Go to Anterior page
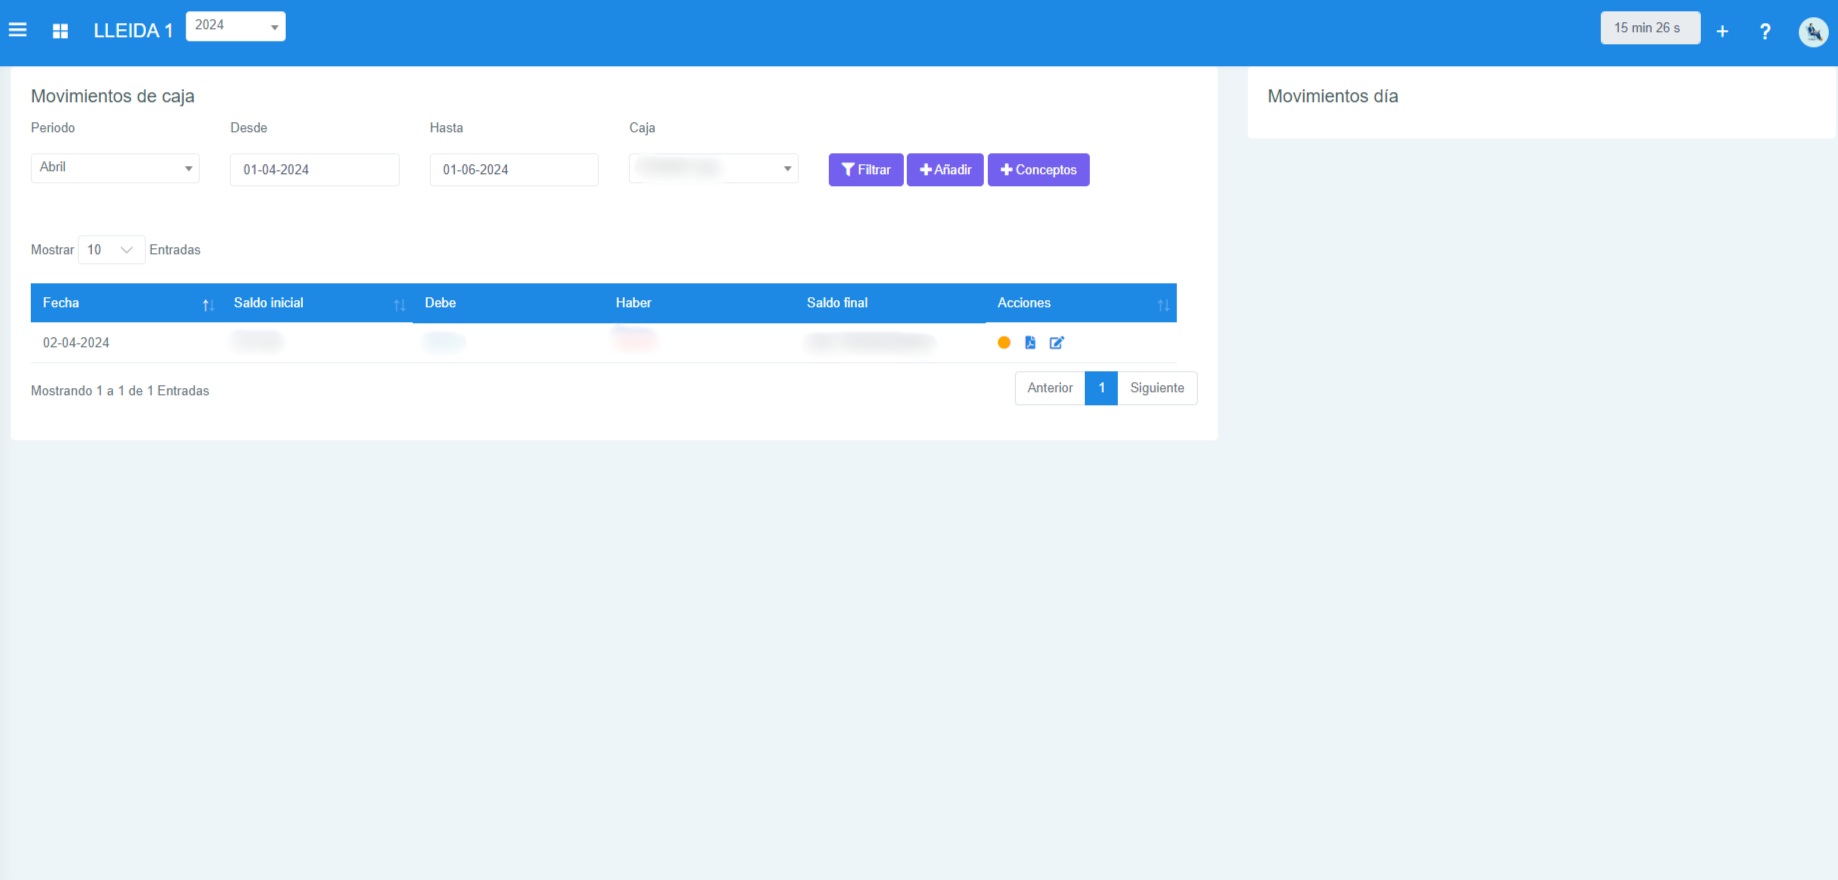 (1049, 388)
